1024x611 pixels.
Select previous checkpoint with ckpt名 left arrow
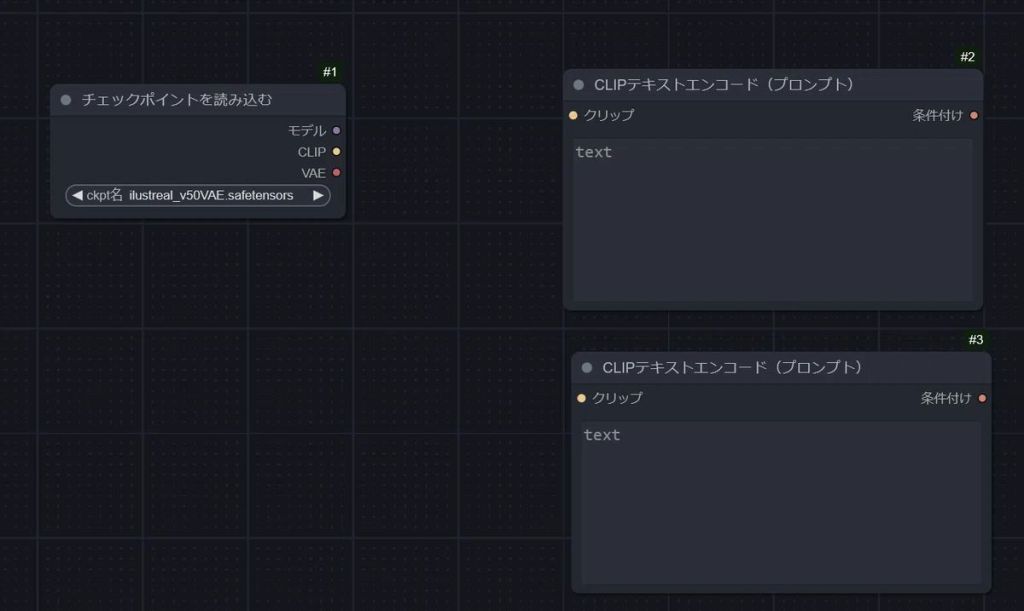click(77, 195)
